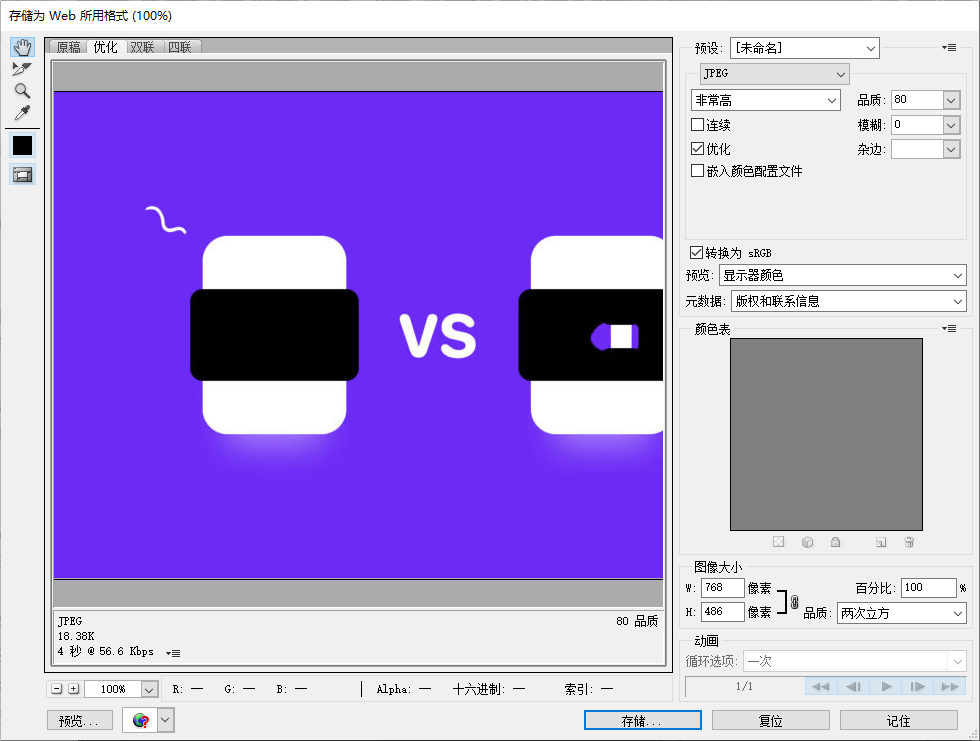
Task: Open the 元数据 dropdown
Action: point(848,301)
